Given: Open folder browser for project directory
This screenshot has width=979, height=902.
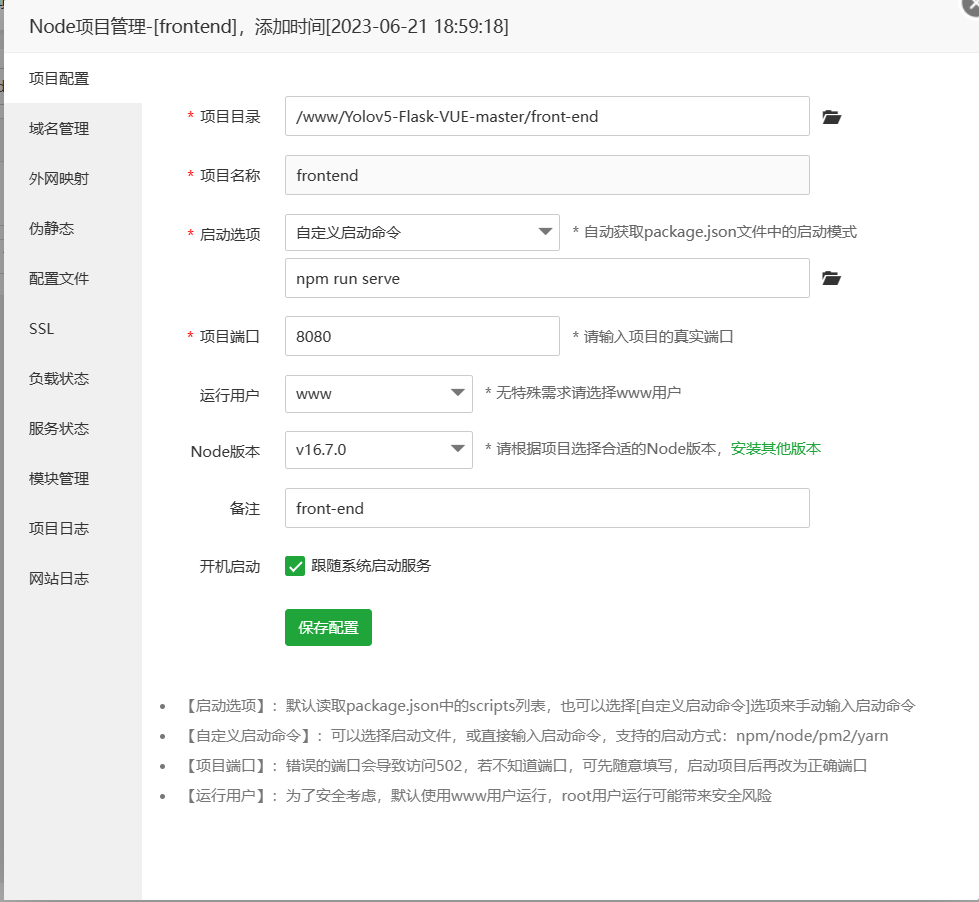Looking at the screenshot, I should tap(830, 116).
